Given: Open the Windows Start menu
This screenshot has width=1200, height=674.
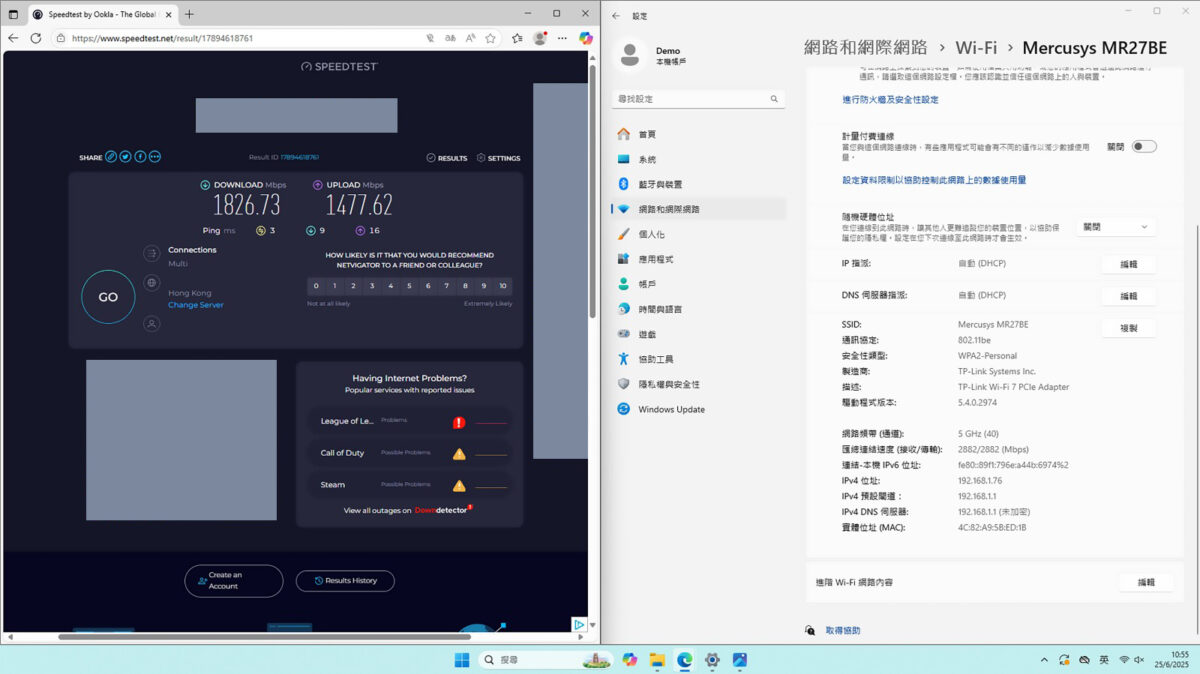Looking at the screenshot, I should pos(462,660).
